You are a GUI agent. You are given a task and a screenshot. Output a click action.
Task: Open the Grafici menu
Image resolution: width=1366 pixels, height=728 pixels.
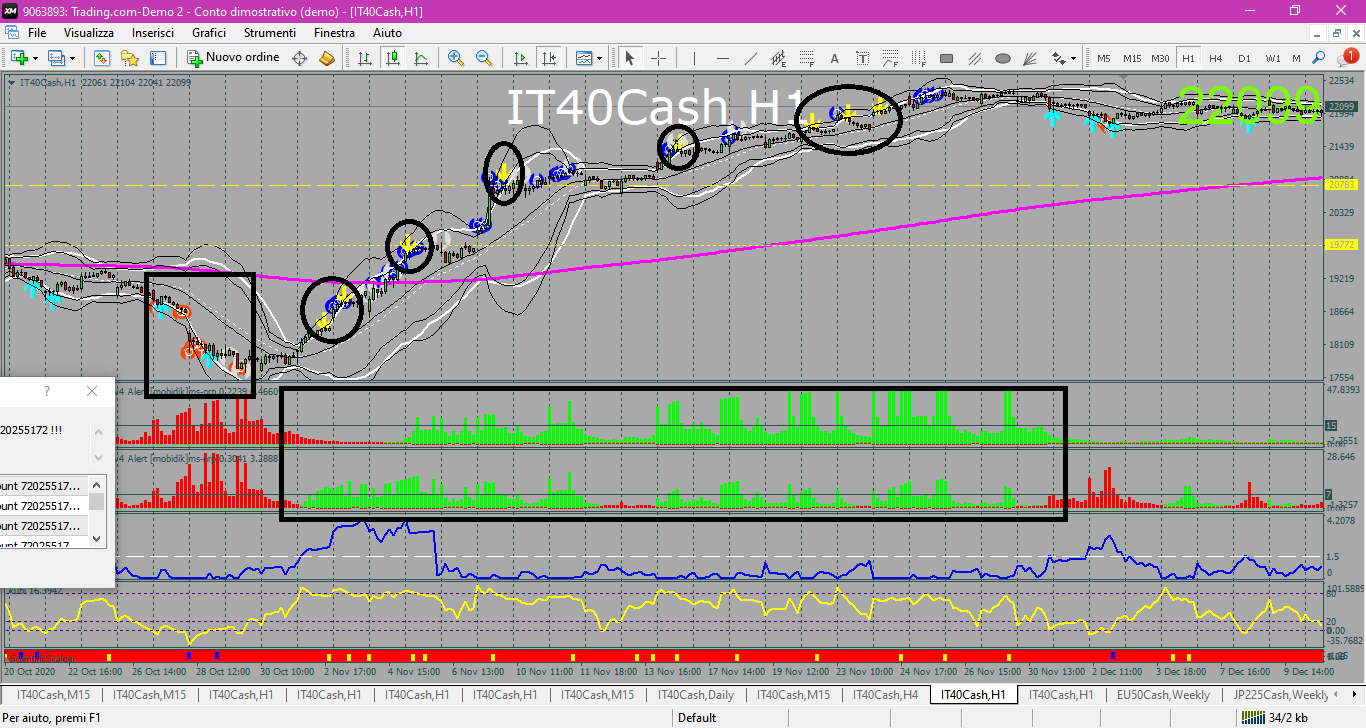coord(209,33)
